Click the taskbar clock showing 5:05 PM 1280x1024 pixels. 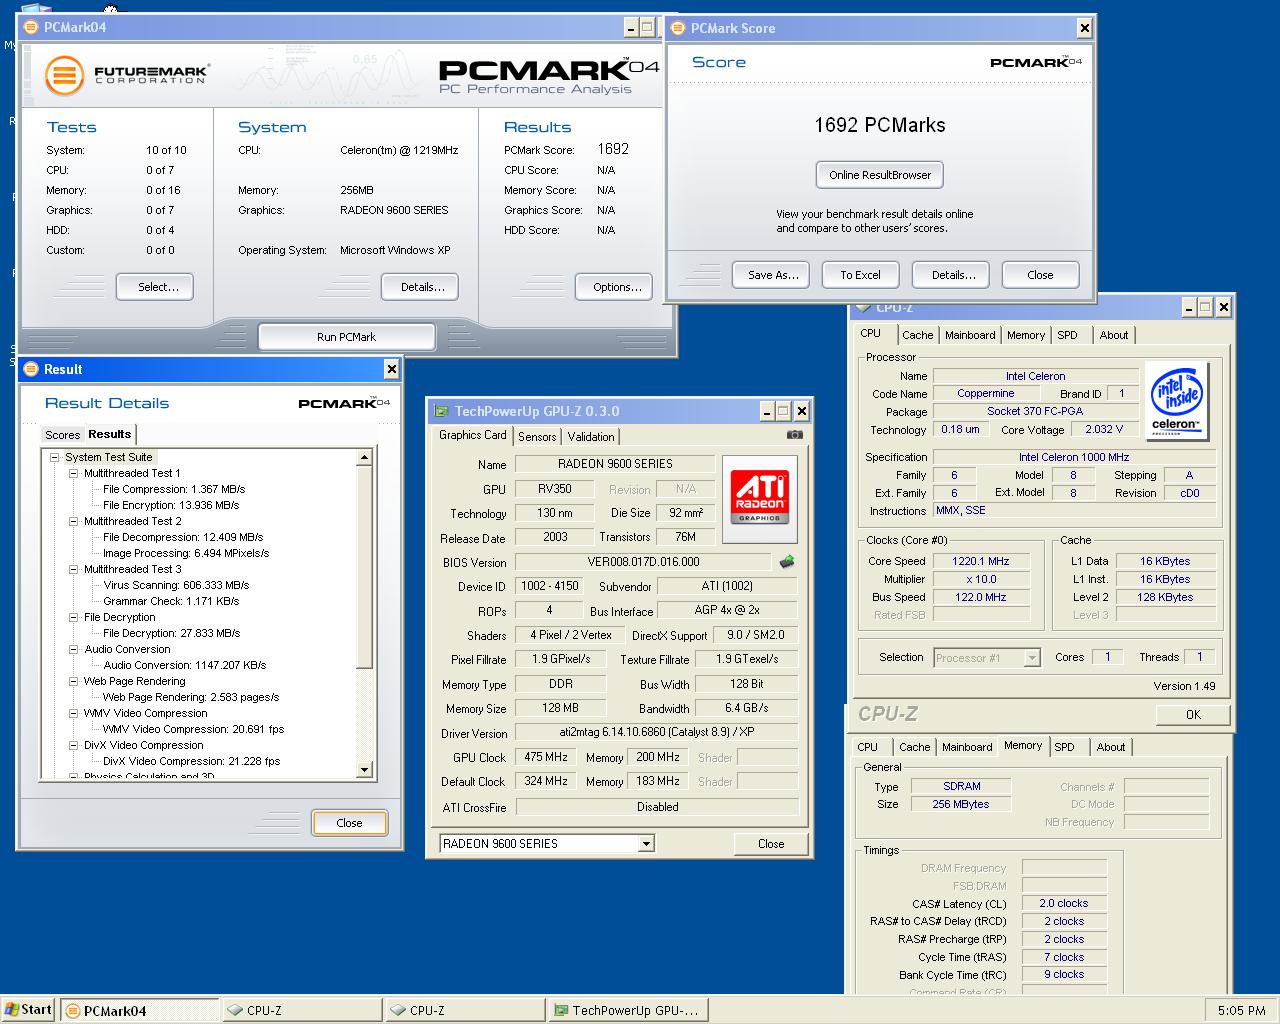pos(1241,1011)
